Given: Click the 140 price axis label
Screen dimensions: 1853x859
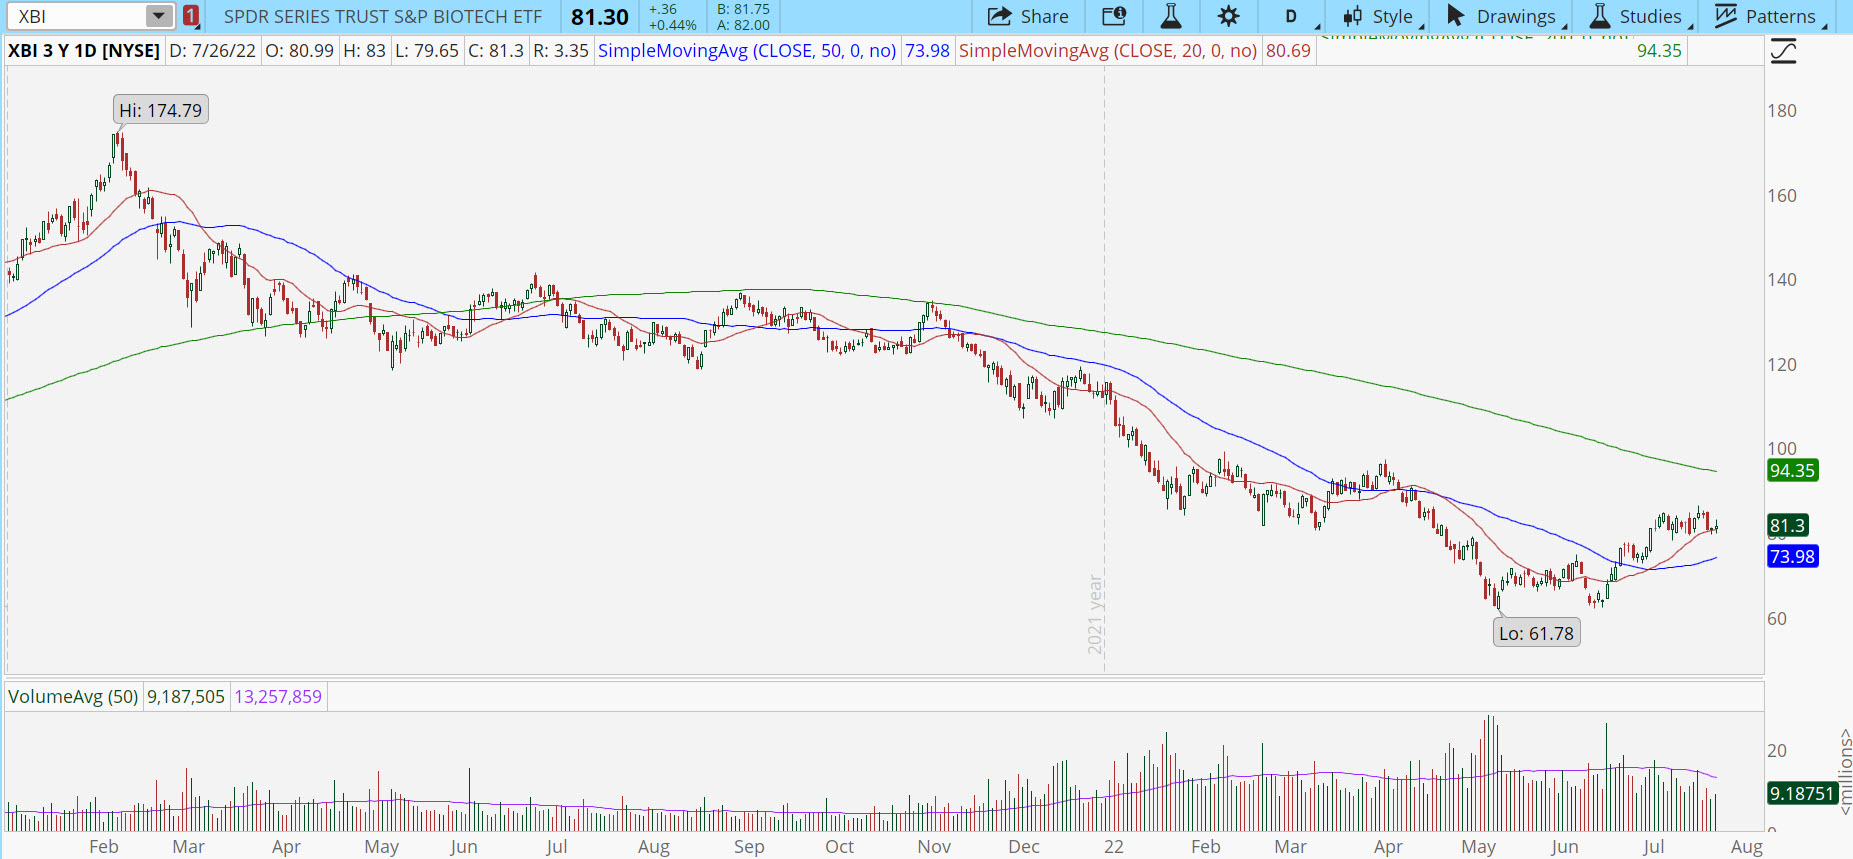Looking at the screenshot, I should pos(1782,280).
